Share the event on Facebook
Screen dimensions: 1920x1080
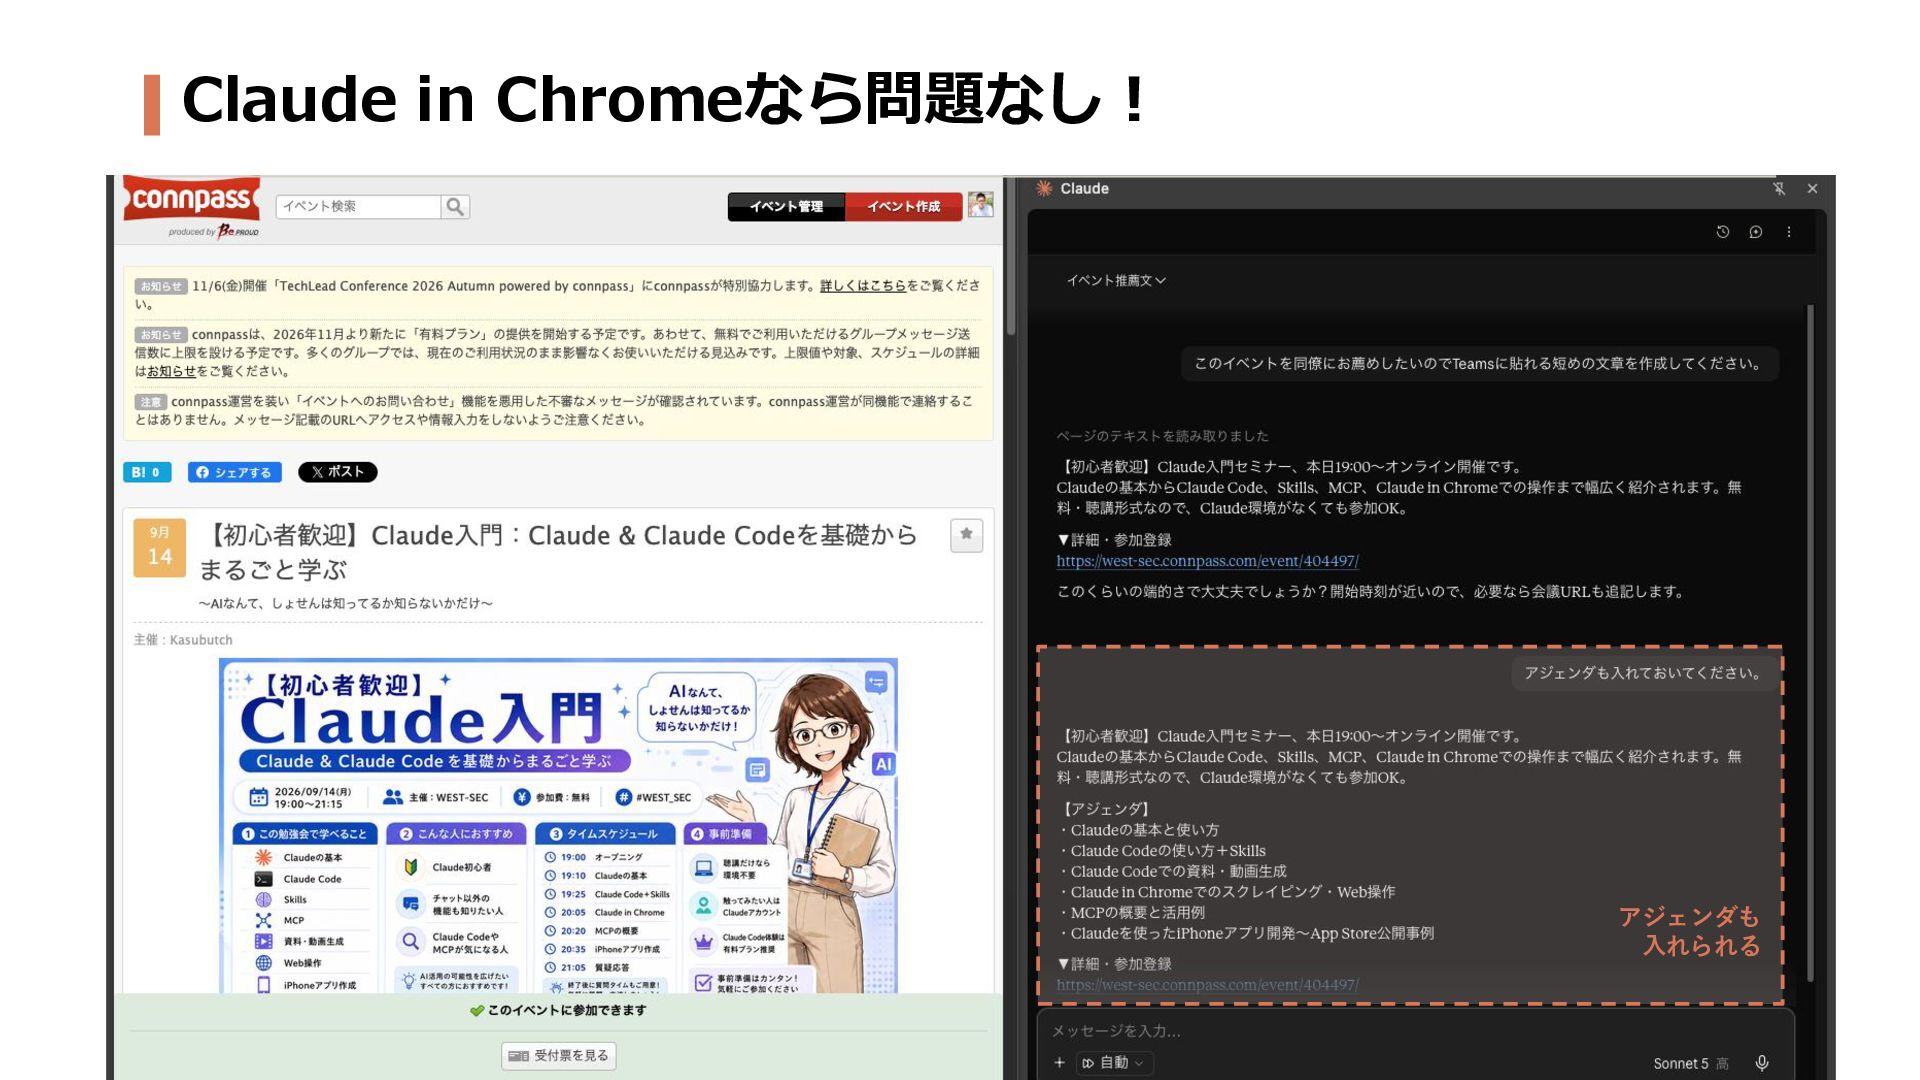(x=234, y=472)
